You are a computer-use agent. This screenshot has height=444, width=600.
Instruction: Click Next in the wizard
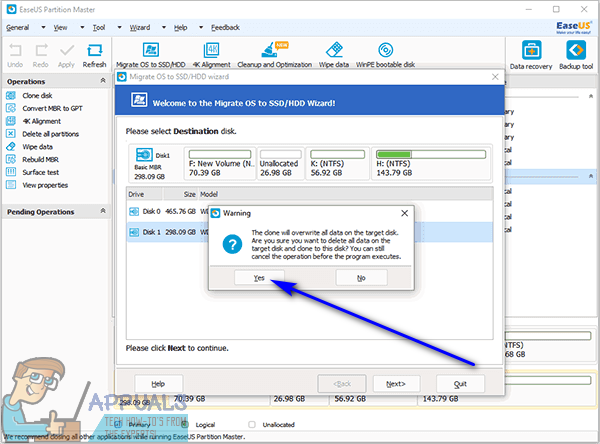[x=396, y=384]
